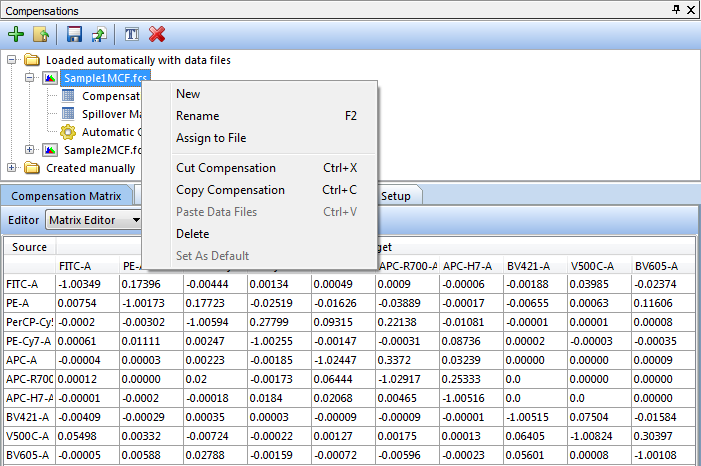Viewport: 701px width, 466px height.
Task: Close the Compensations panel
Action: 691,10
